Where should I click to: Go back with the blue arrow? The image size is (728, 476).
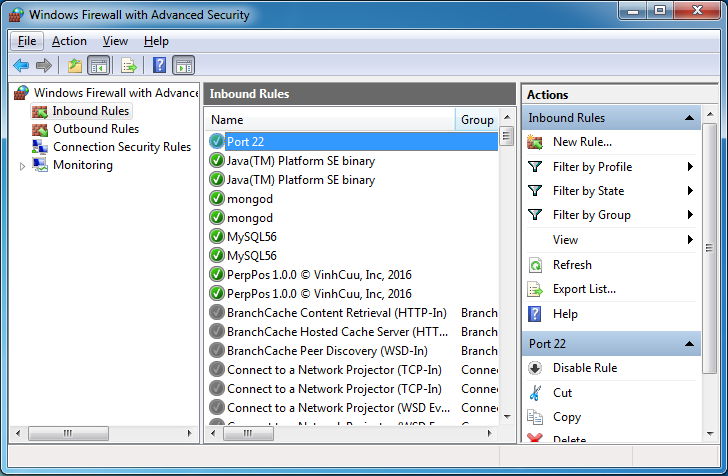pos(21,65)
